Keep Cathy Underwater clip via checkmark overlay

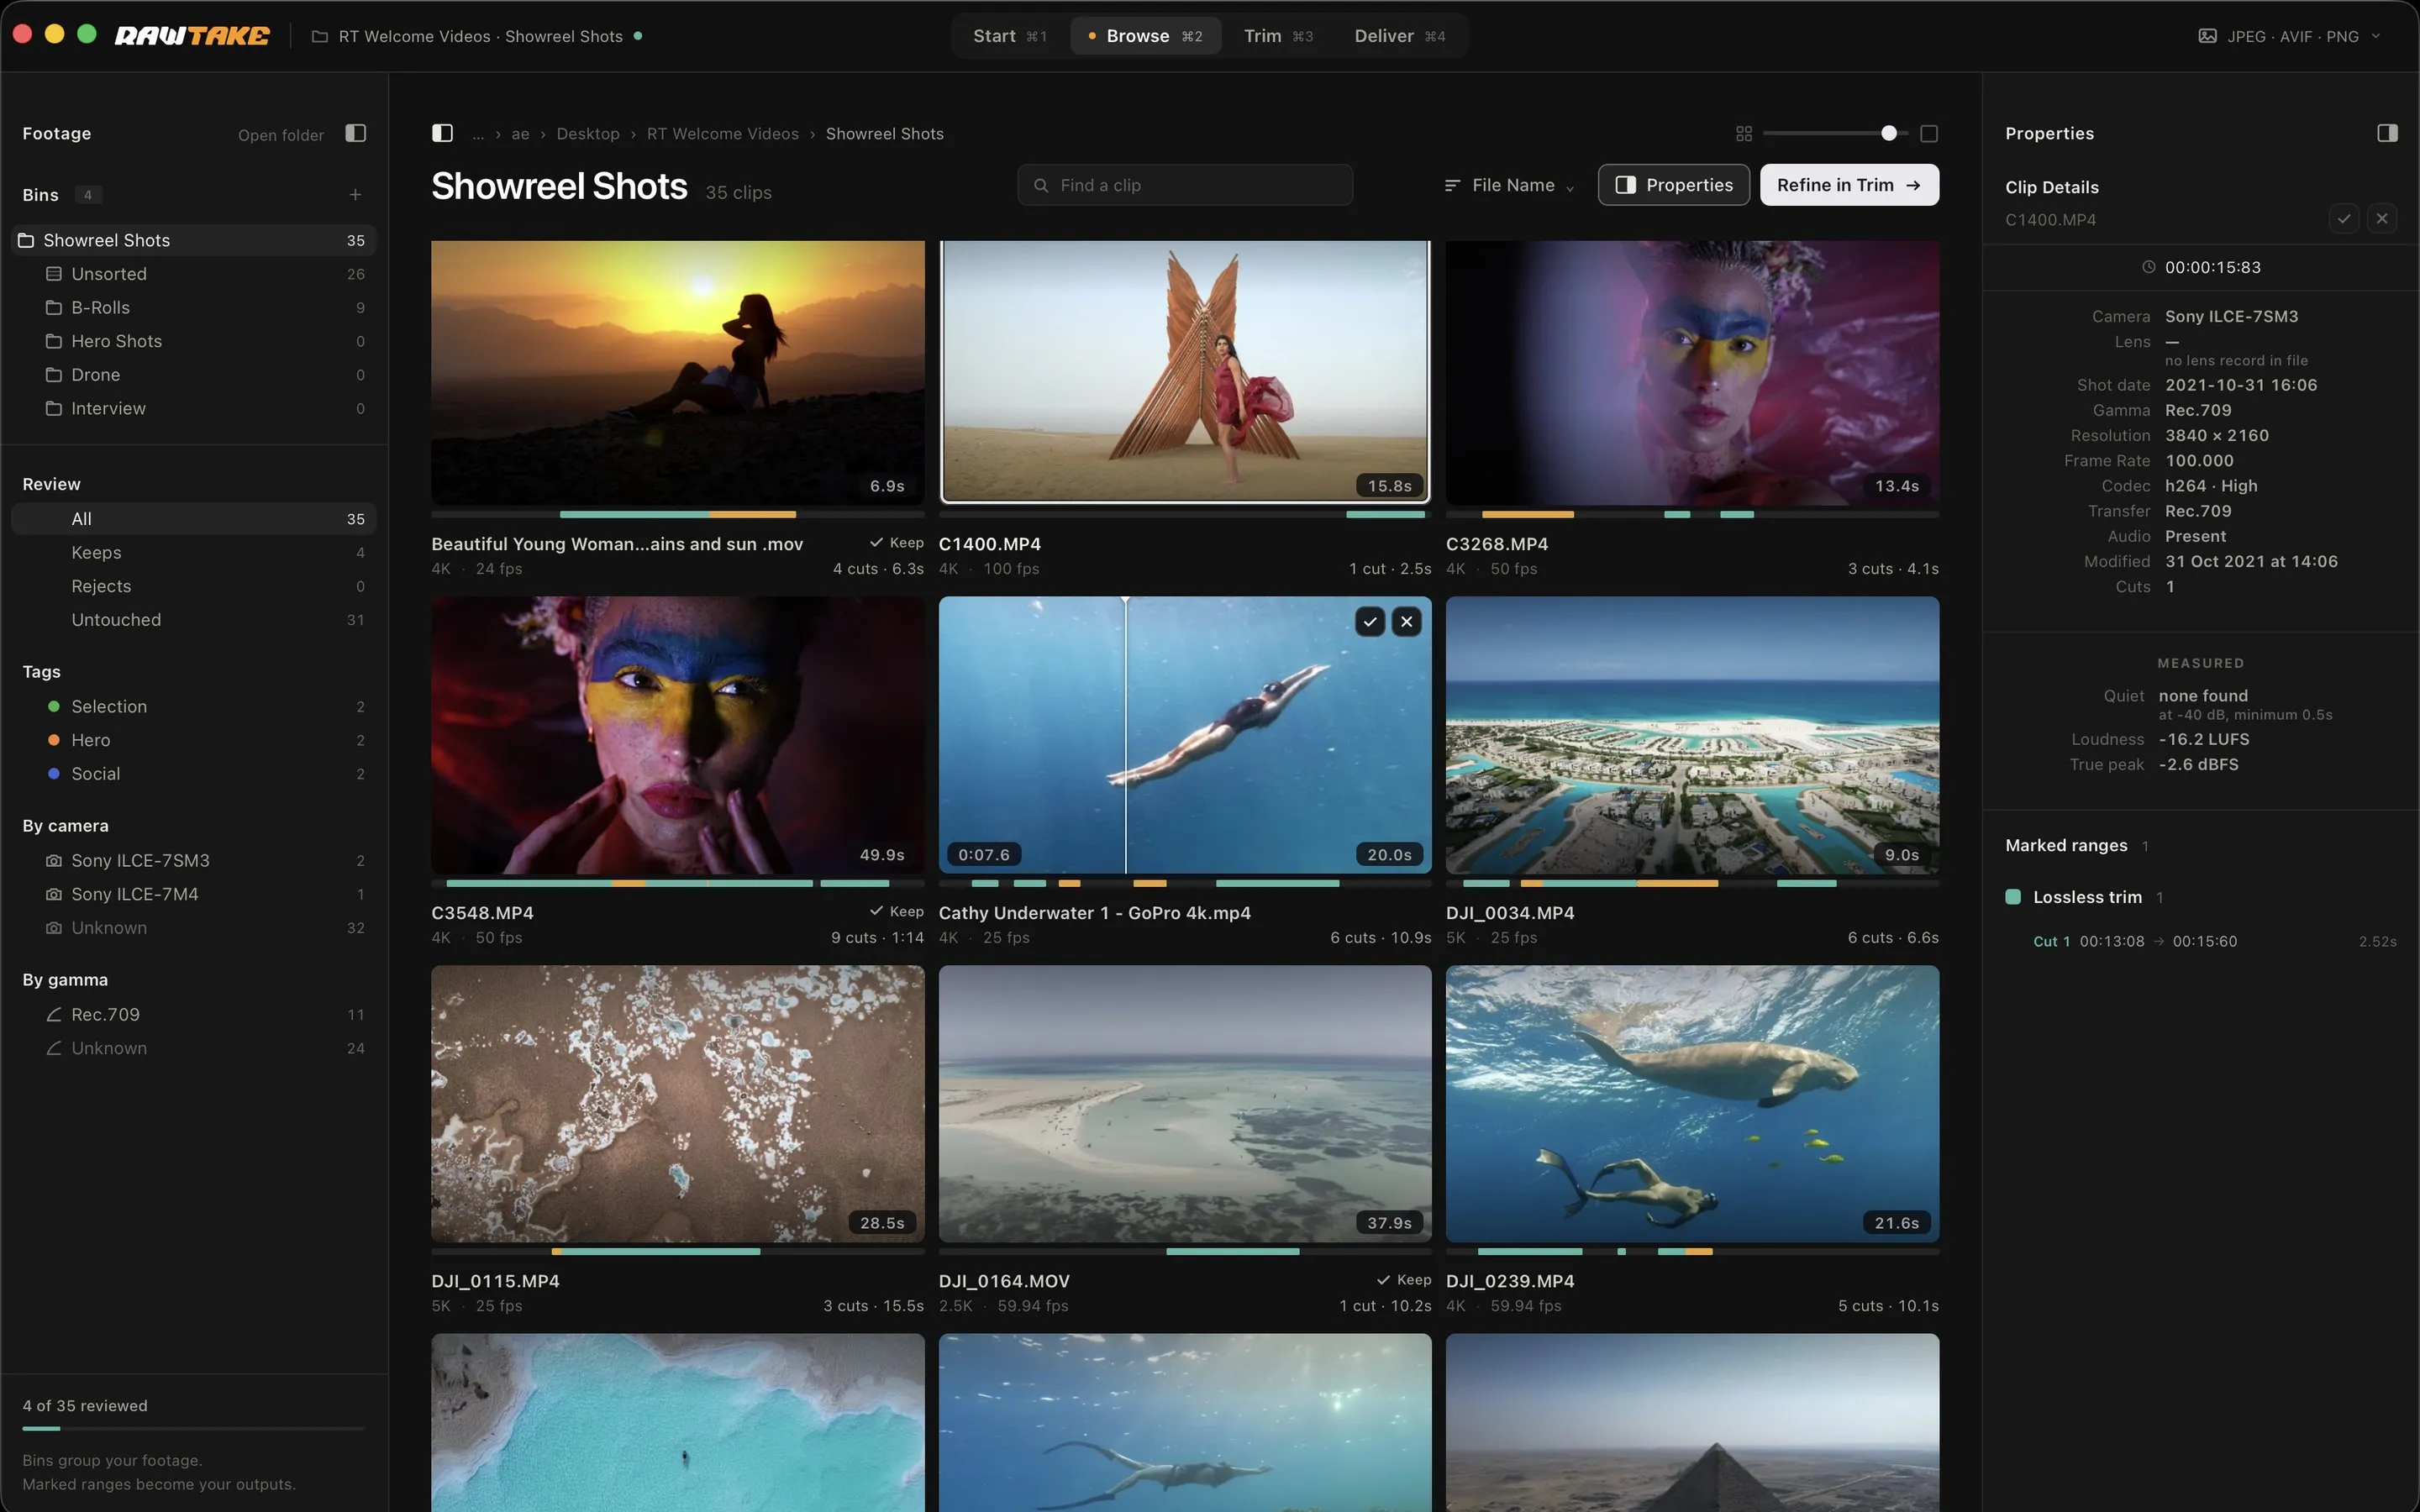pyautogui.click(x=1370, y=622)
